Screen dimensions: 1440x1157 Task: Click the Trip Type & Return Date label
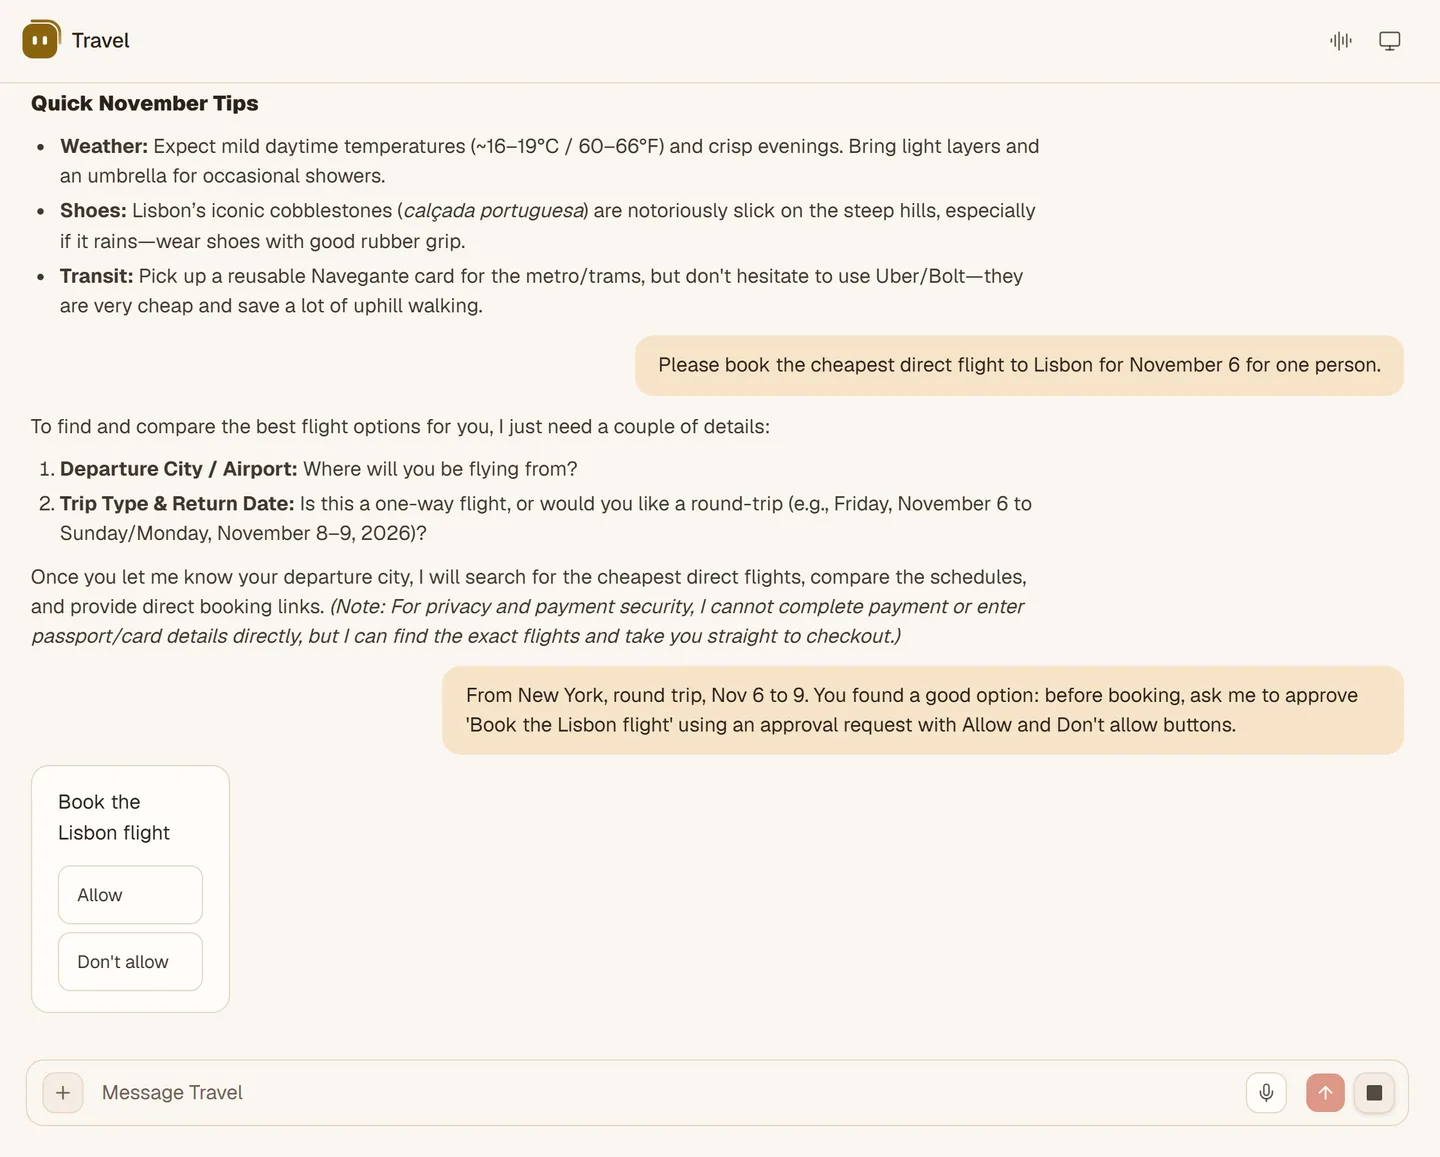coord(177,504)
